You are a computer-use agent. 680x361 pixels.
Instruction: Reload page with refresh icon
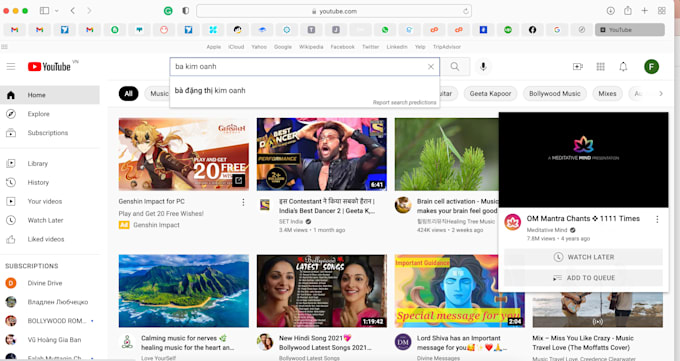point(466,11)
